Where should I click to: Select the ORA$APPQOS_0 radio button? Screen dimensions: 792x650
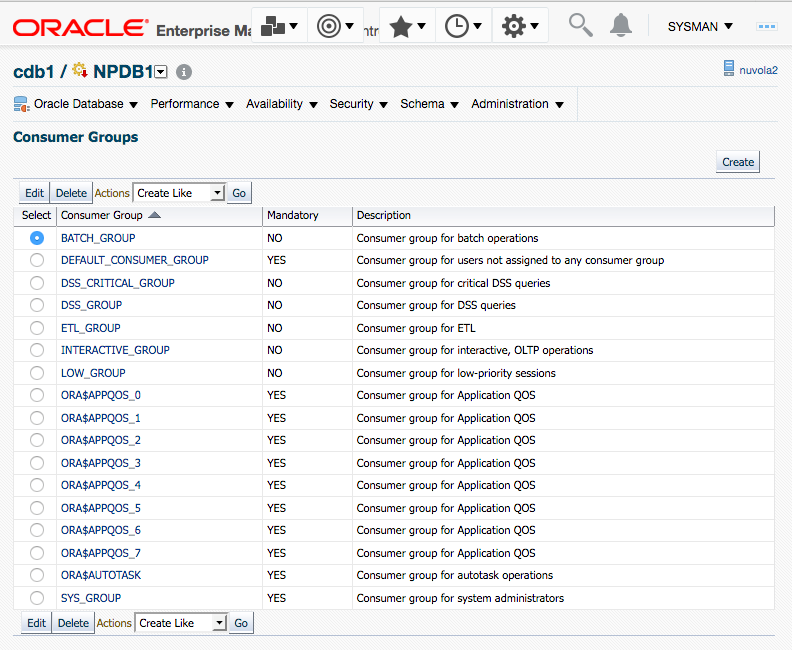(37, 395)
